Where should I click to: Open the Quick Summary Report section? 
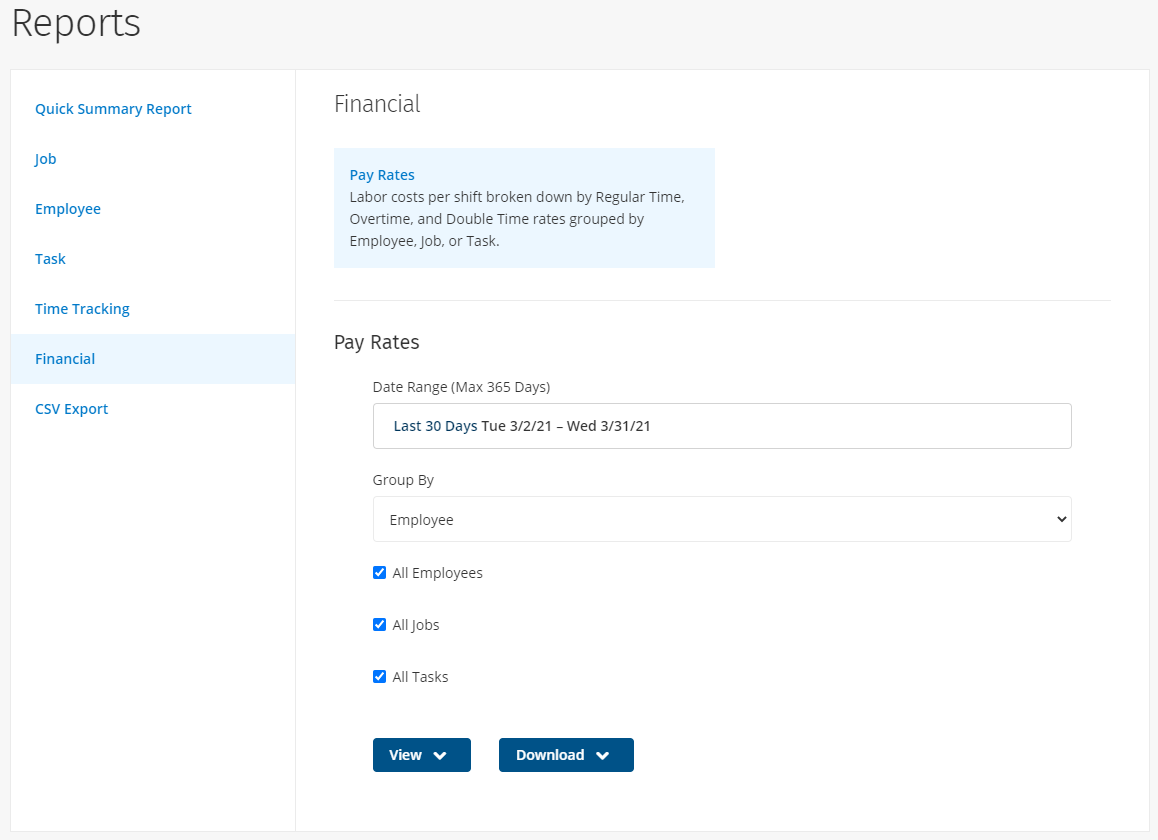pyautogui.click(x=113, y=108)
